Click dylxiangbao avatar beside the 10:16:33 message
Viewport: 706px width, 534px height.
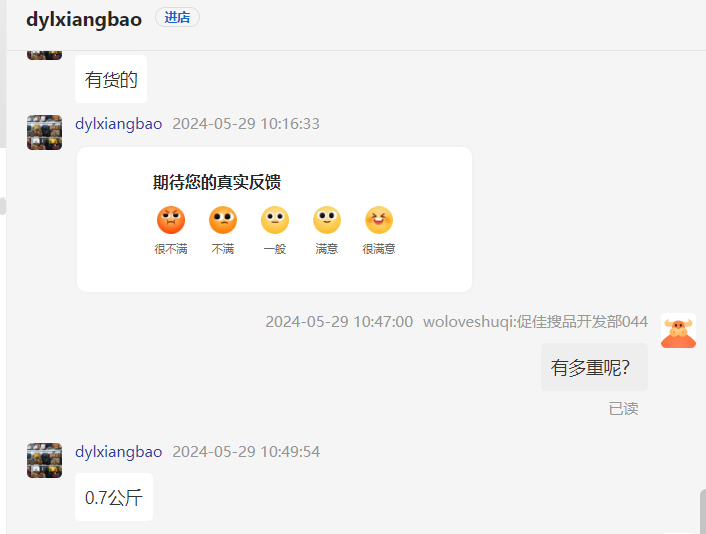(45, 132)
